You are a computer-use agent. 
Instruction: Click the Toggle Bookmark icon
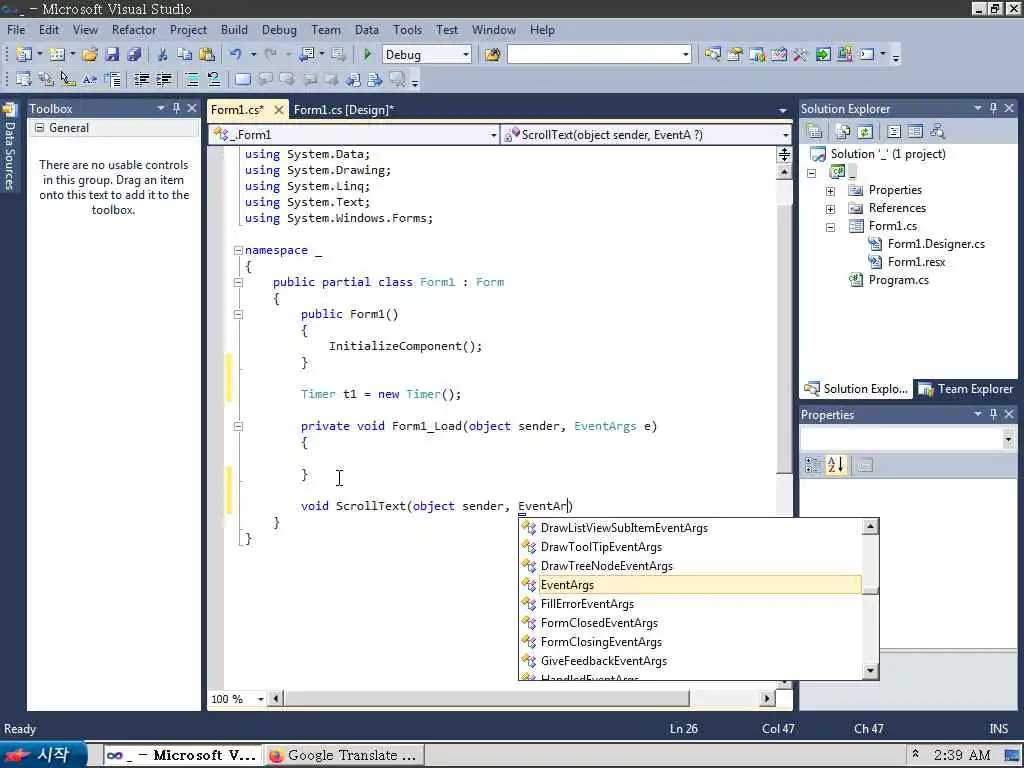coord(242,80)
